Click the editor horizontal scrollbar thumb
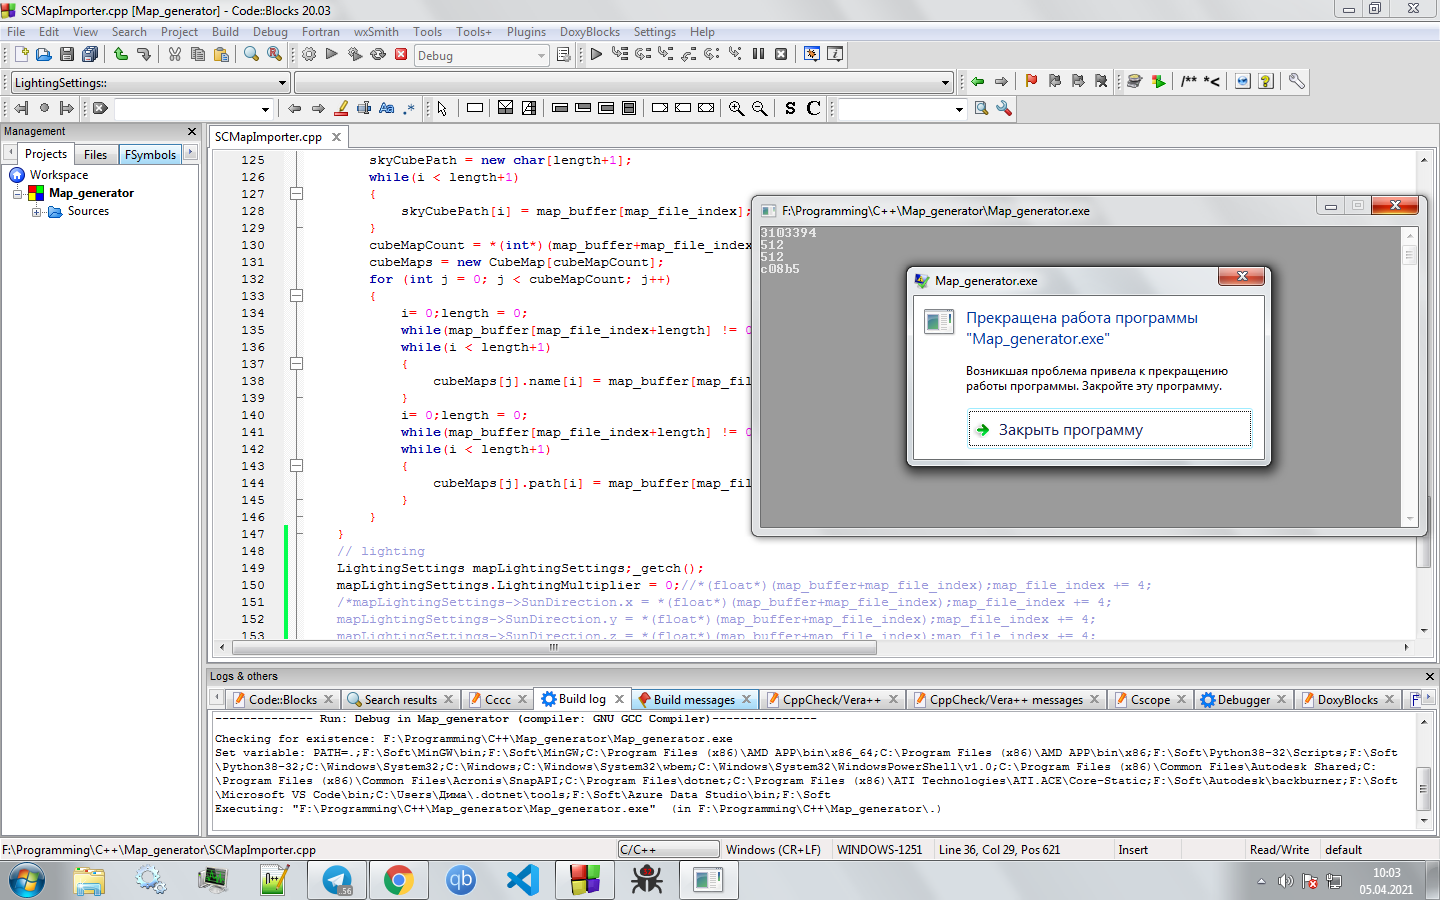This screenshot has width=1440, height=900. point(553,647)
